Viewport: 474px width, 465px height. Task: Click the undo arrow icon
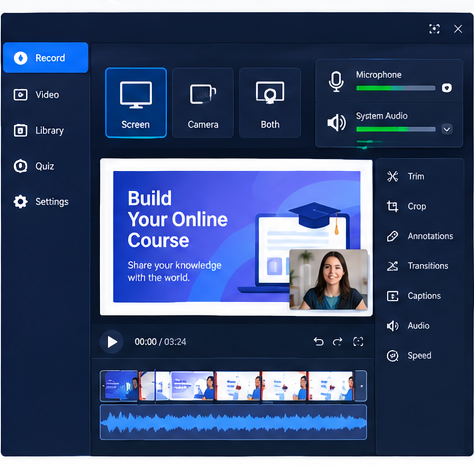pyautogui.click(x=319, y=342)
